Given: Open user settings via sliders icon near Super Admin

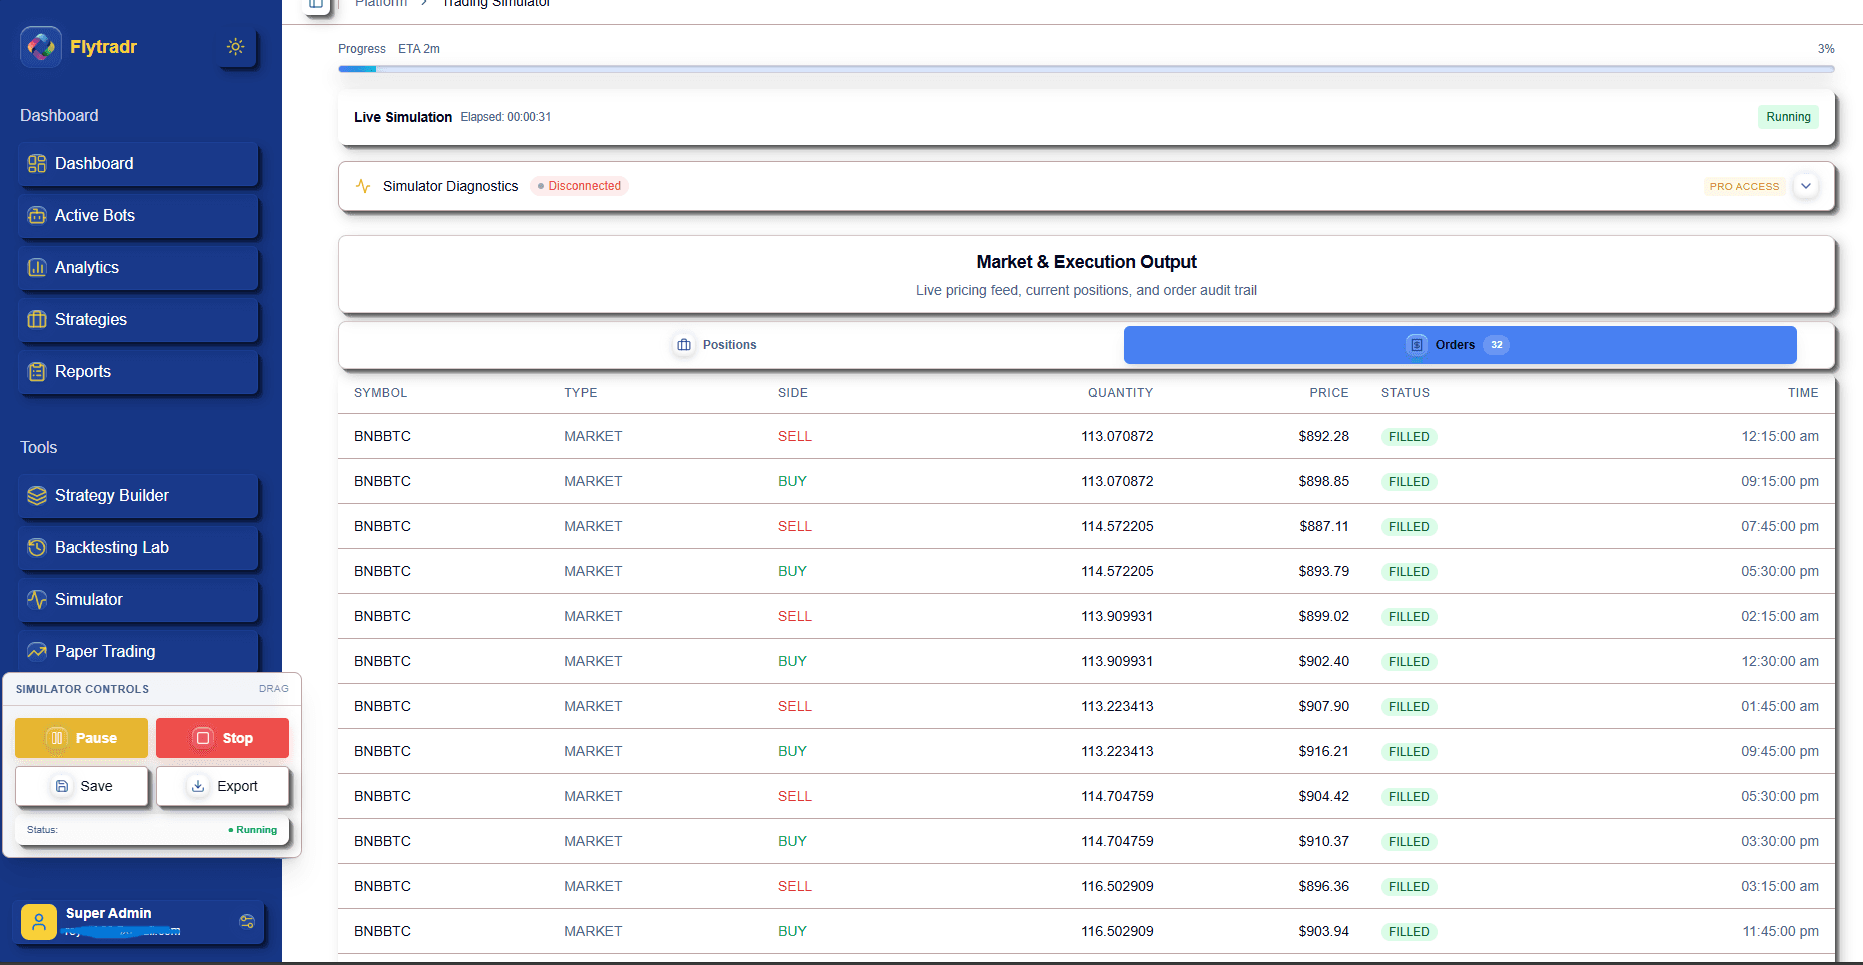Looking at the screenshot, I should tap(247, 921).
